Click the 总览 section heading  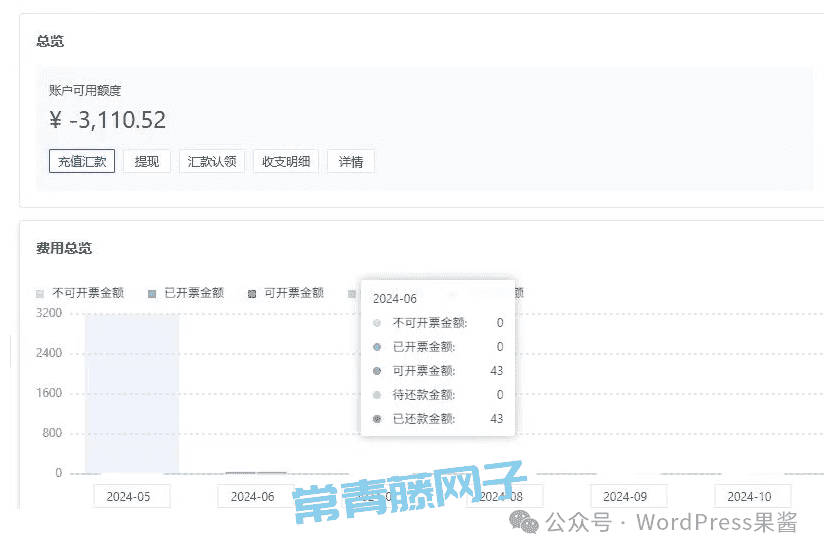click(50, 41)
